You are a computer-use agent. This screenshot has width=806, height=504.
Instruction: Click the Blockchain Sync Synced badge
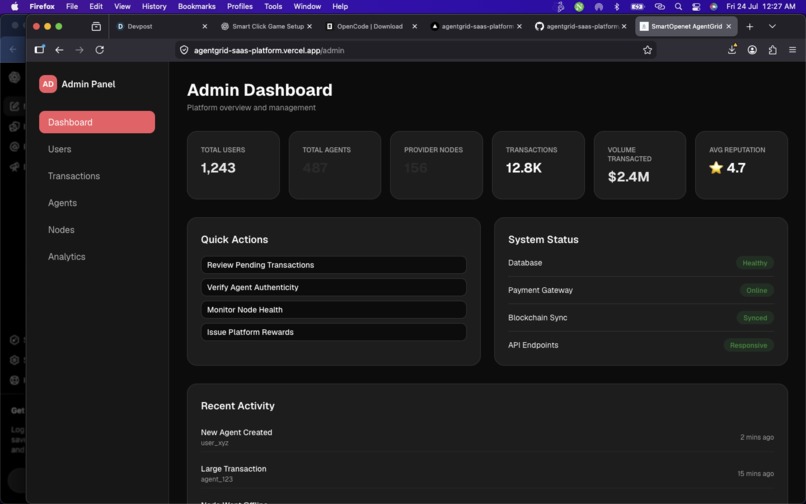(x=755, y=318)
